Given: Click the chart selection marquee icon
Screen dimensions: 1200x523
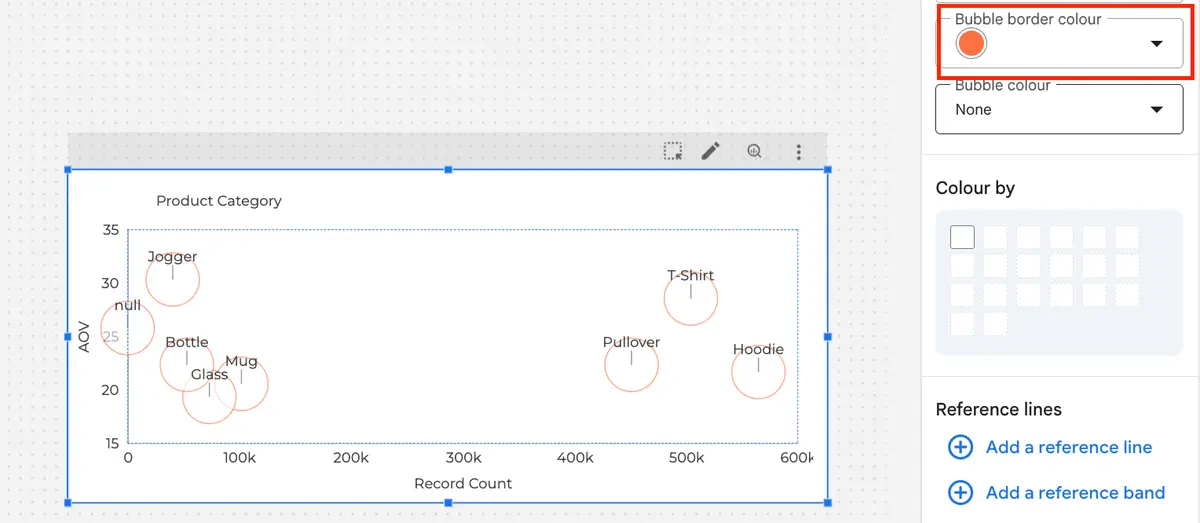Looking at the screenshot, I should (673, 151).
